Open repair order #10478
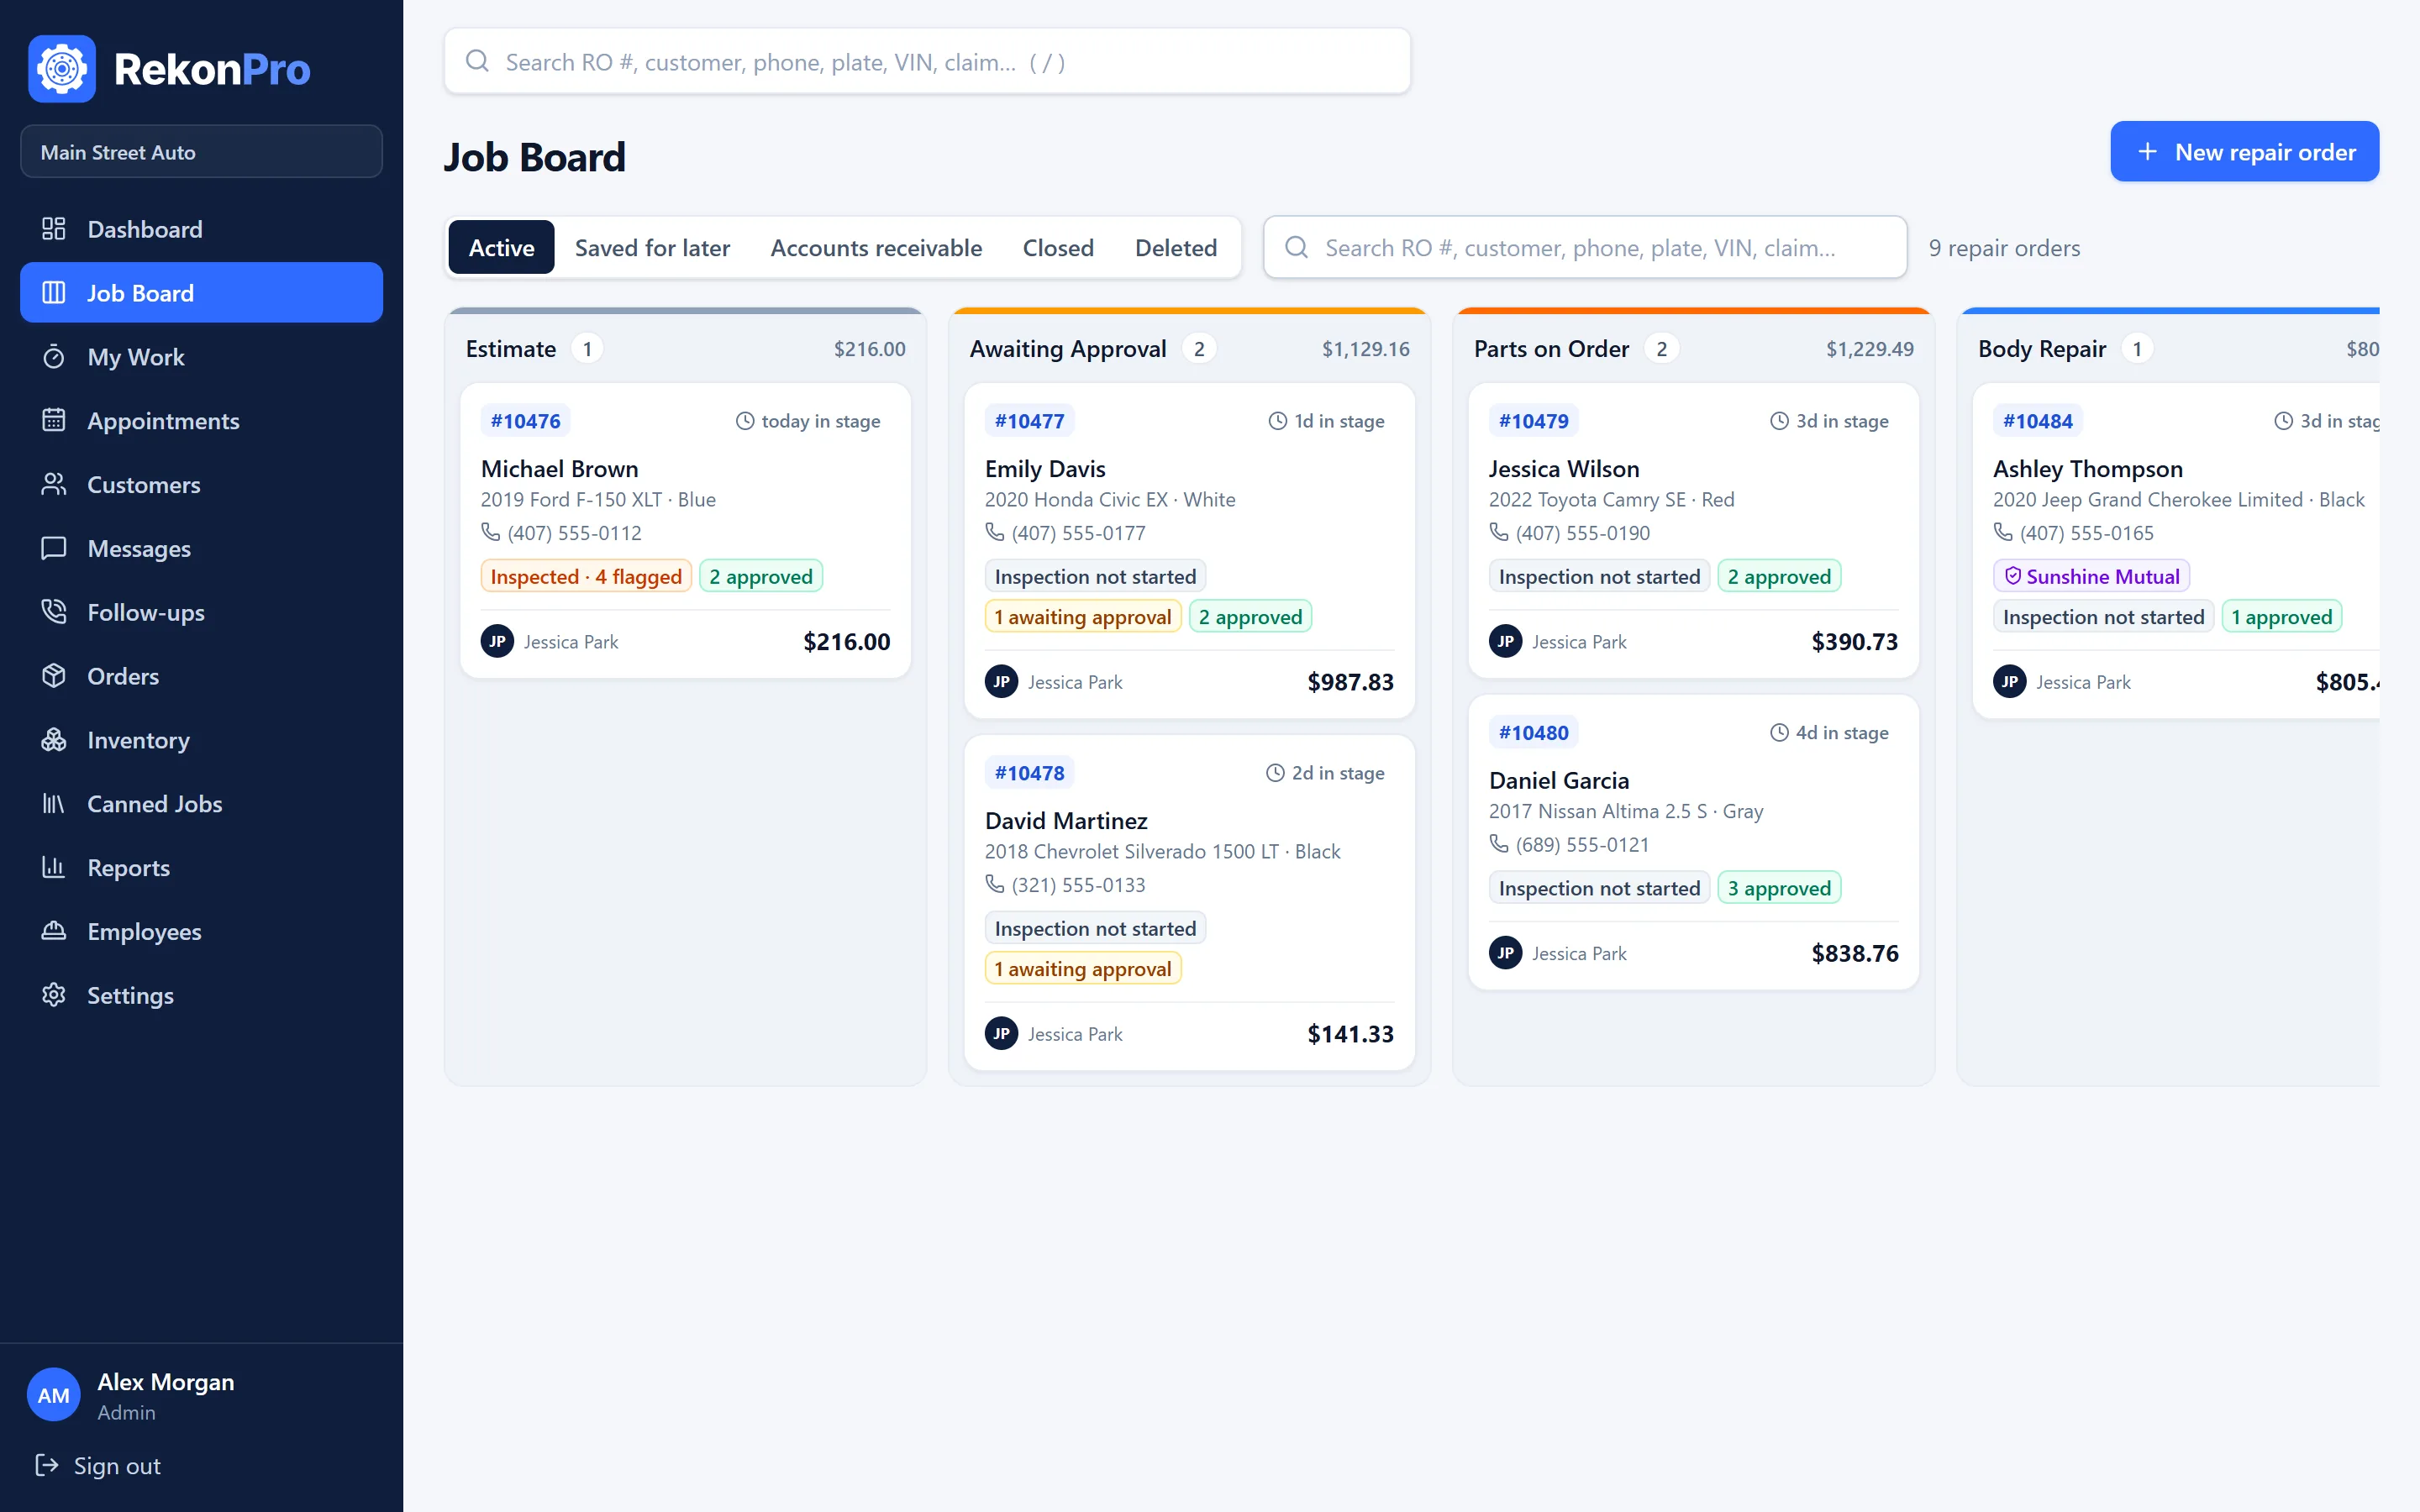Image resolution: width=2420 pixels, height=1512 pixels. tap(1029, 773)
